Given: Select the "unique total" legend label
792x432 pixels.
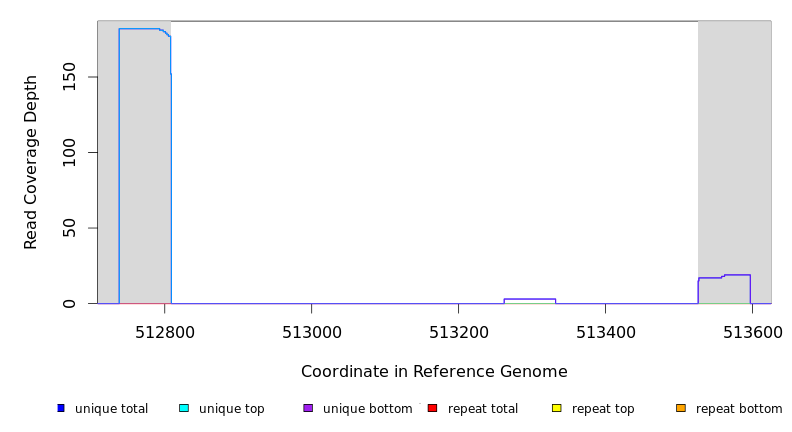Looking at the screenshot, I should point(111,409).
